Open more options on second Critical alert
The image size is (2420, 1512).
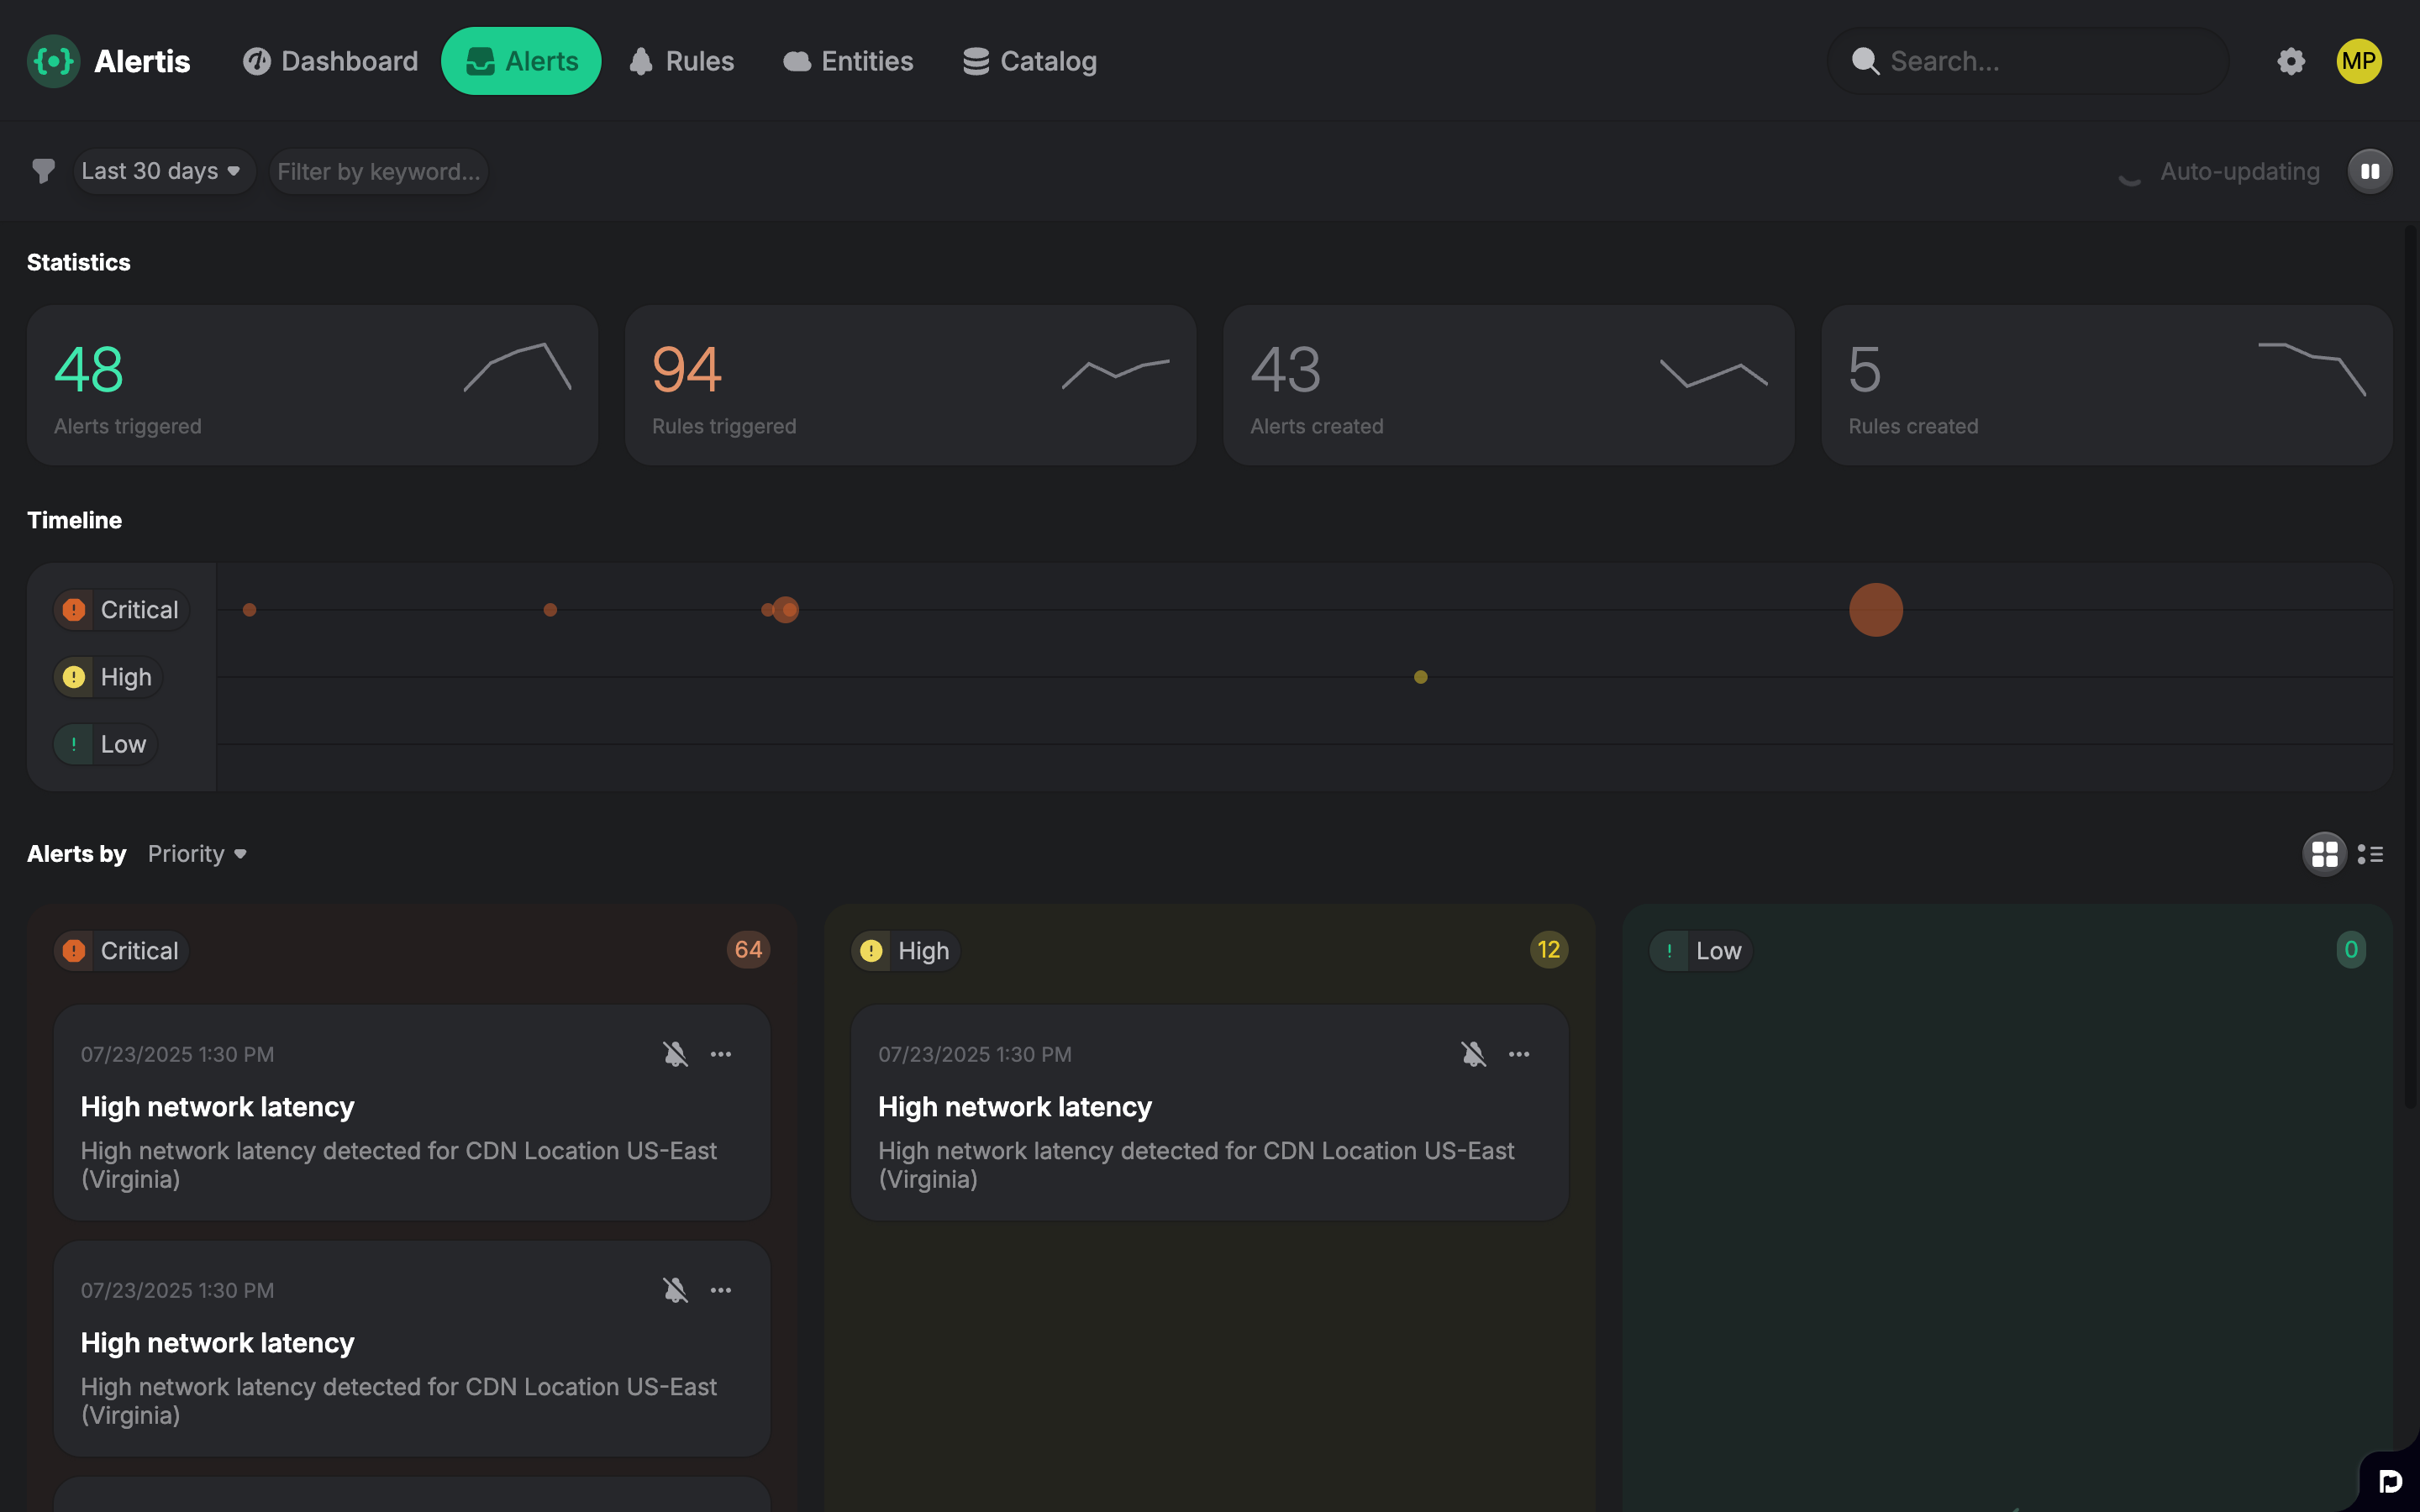721,1290
